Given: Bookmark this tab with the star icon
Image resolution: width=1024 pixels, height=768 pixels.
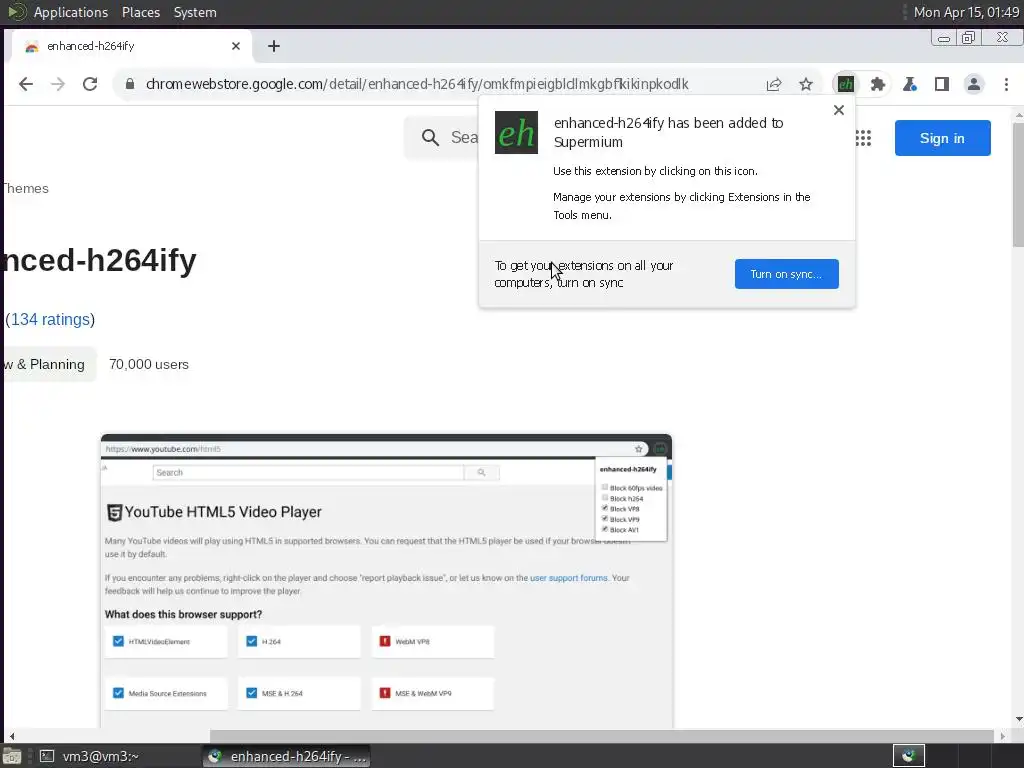Looking at the screenshot, I should (806, 84).
